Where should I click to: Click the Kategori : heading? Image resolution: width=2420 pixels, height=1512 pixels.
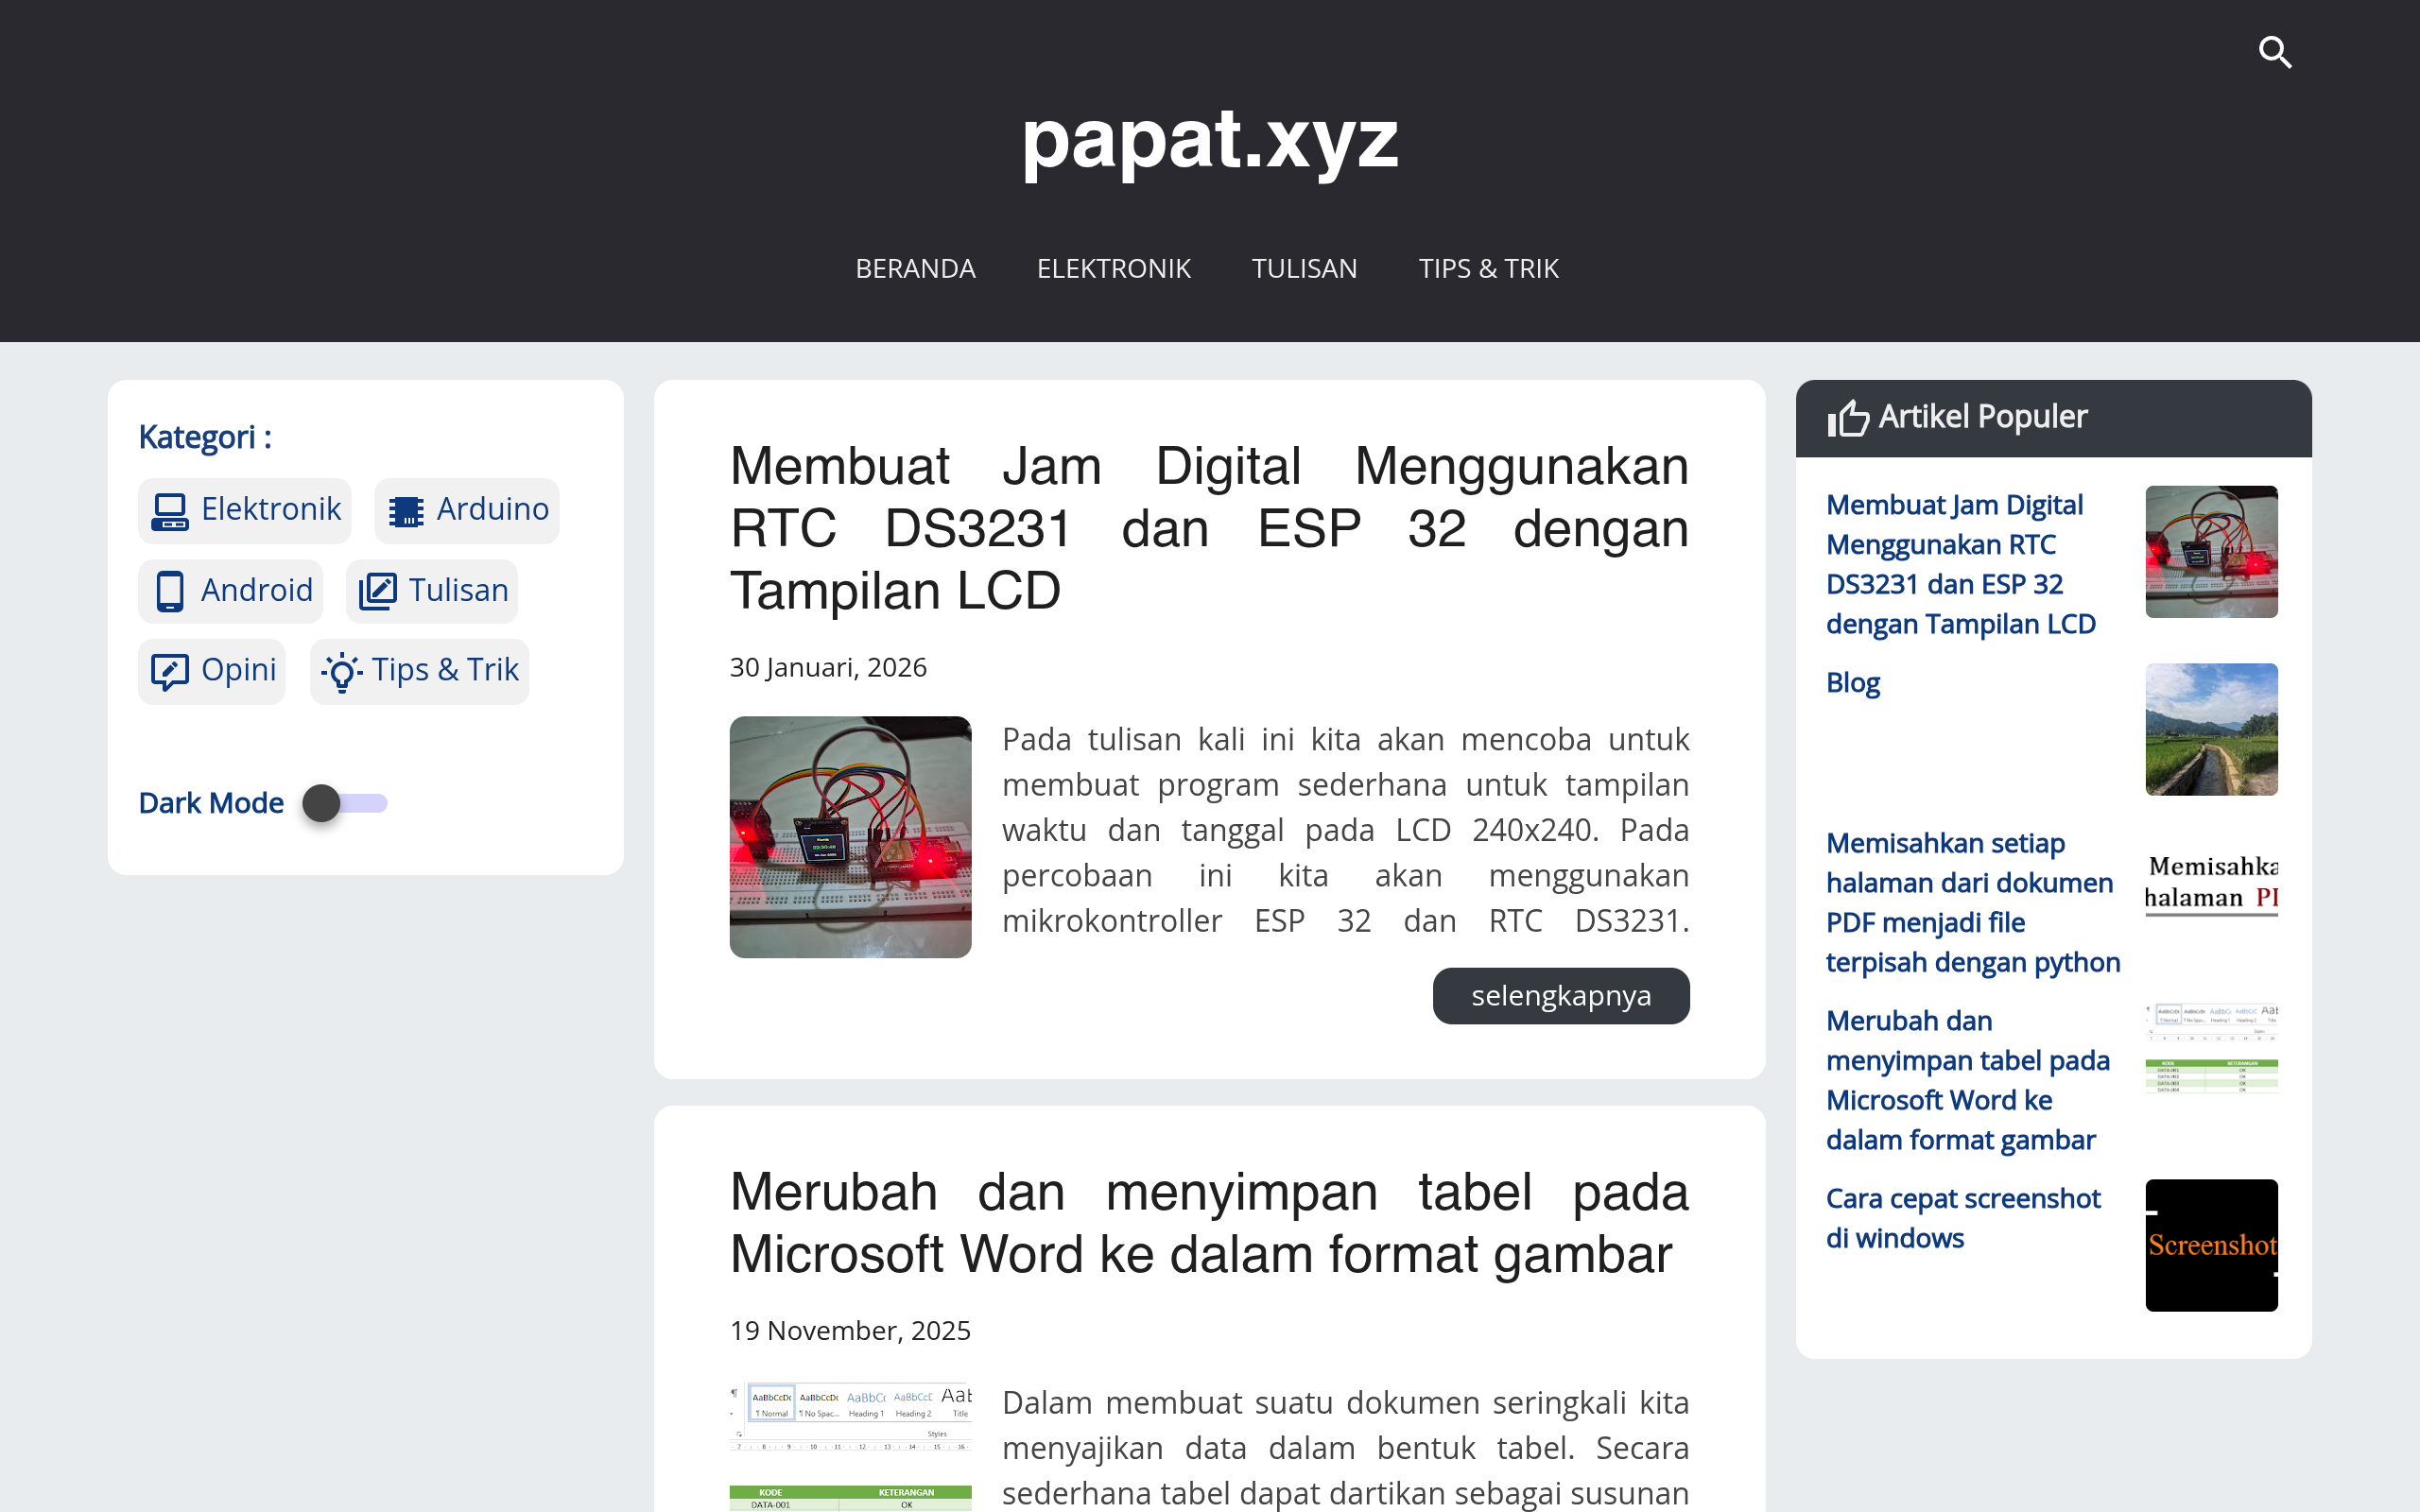pos(205,437)
